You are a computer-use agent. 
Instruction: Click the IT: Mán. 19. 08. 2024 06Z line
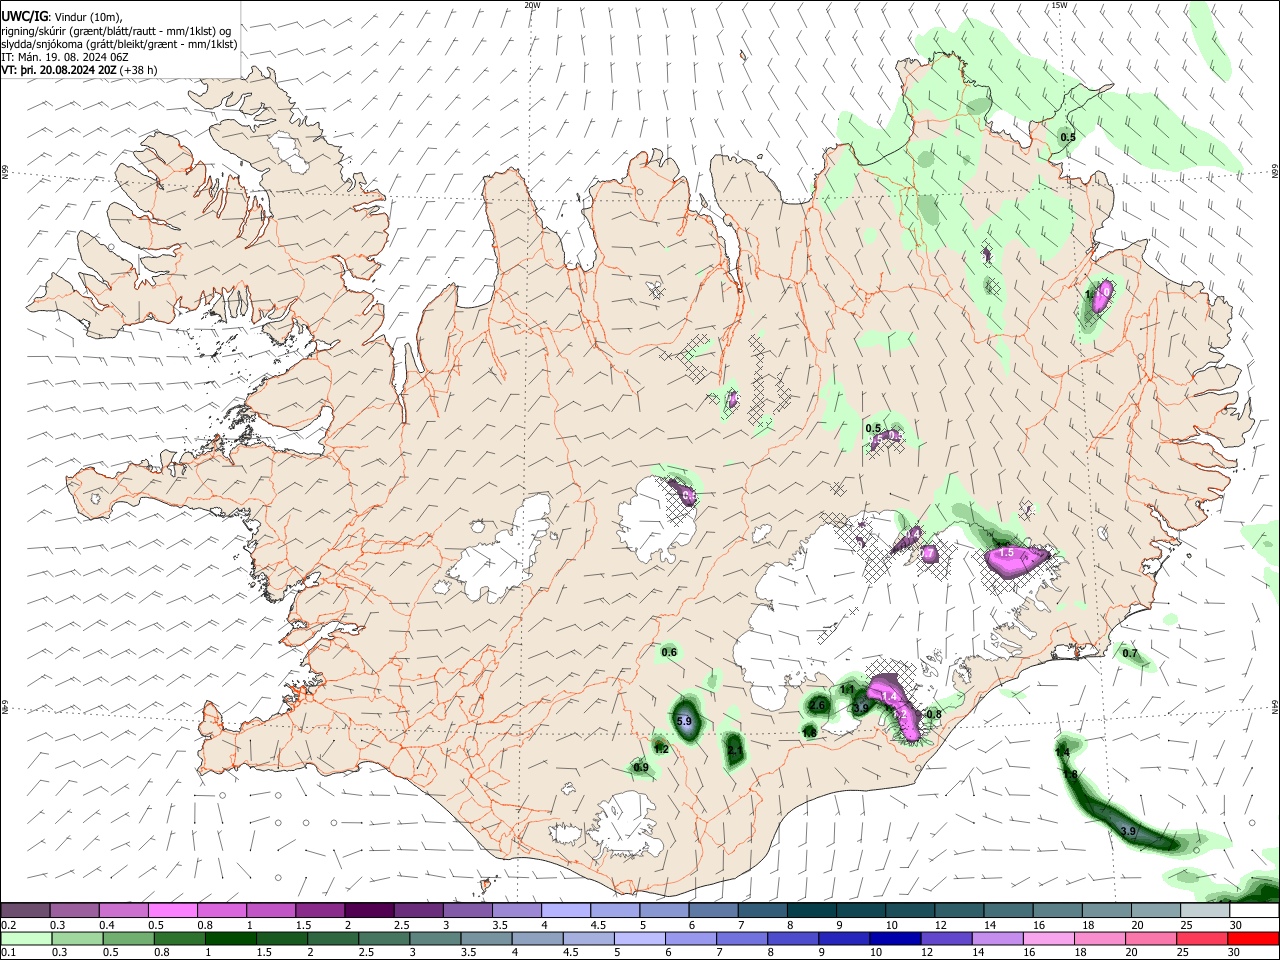pos(65,57)
